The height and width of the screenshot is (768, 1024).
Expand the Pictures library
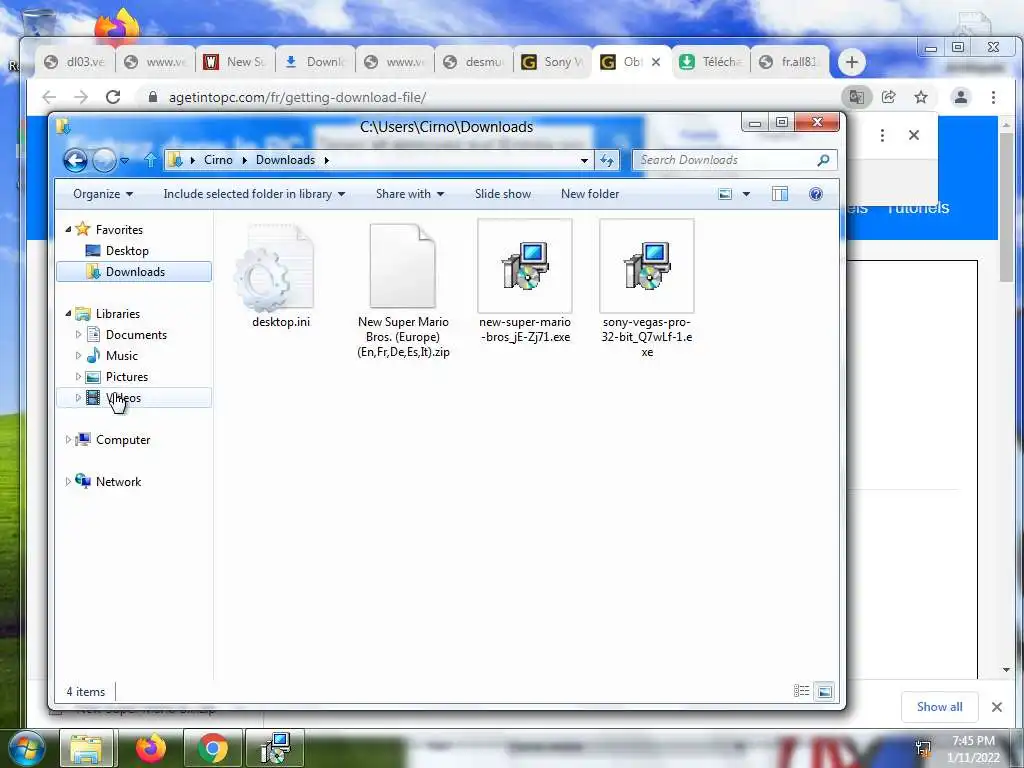78,377
